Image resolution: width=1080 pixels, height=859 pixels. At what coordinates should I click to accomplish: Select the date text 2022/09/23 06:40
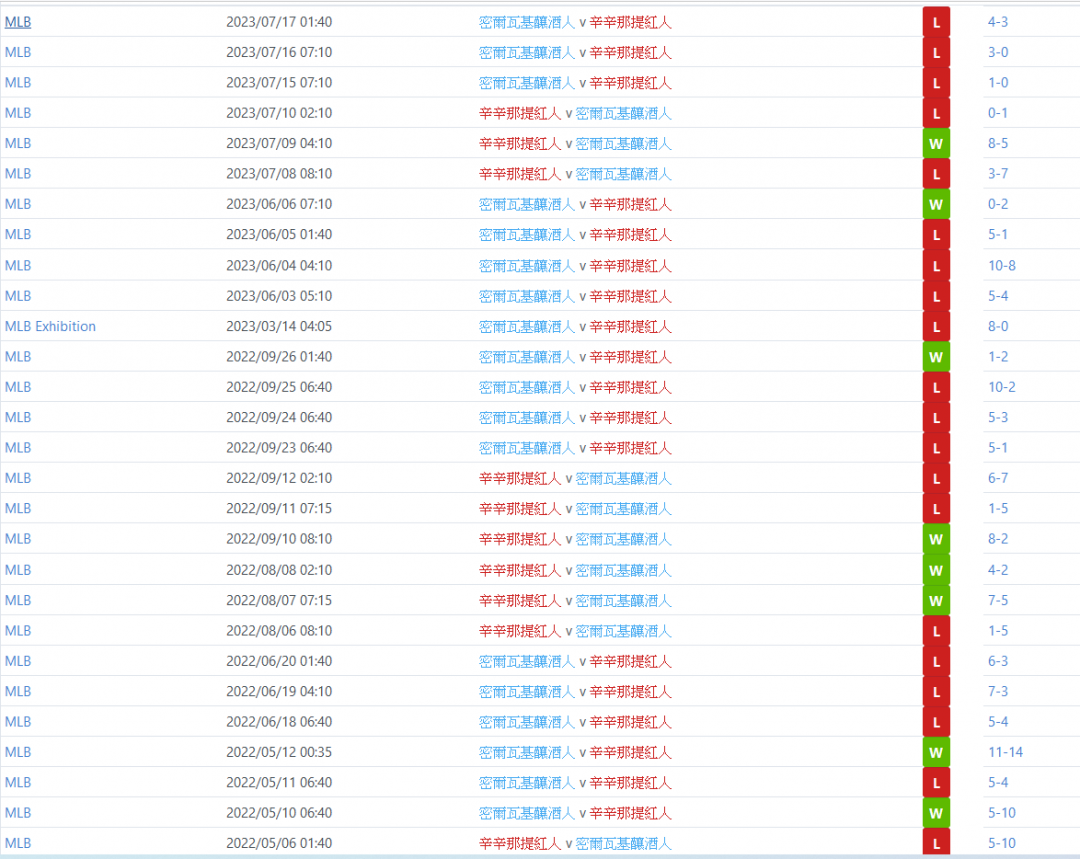coord(279,448)
